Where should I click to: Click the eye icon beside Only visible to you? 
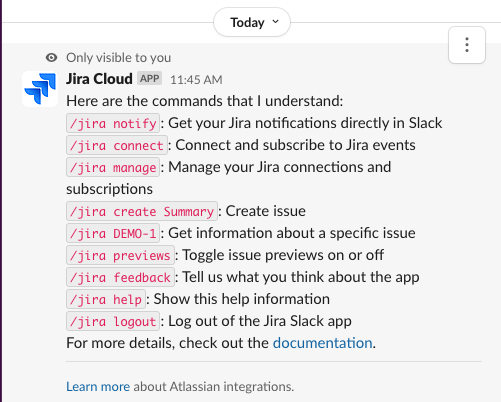[51, 58]
